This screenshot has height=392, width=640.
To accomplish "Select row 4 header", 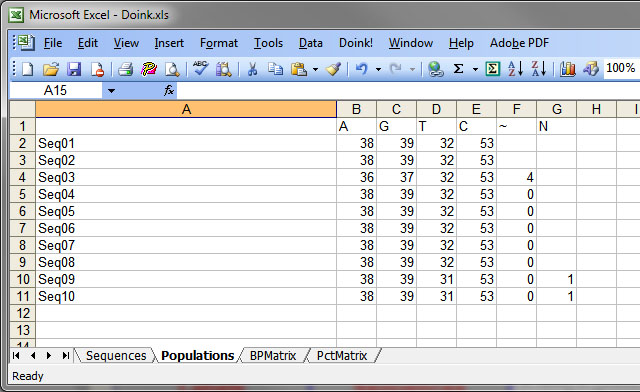I will click(x=22, y=177).
